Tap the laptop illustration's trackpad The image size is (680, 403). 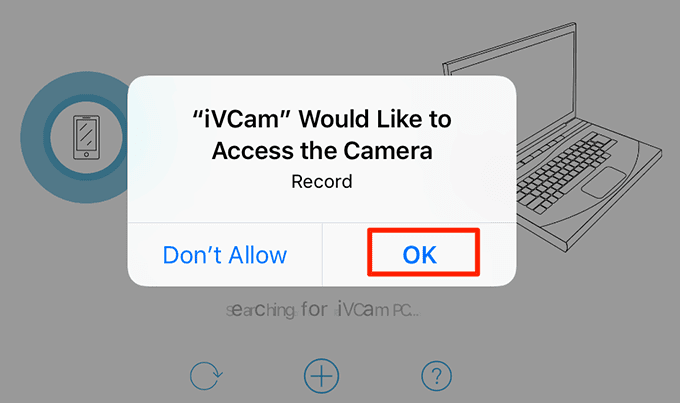point(604,182)
